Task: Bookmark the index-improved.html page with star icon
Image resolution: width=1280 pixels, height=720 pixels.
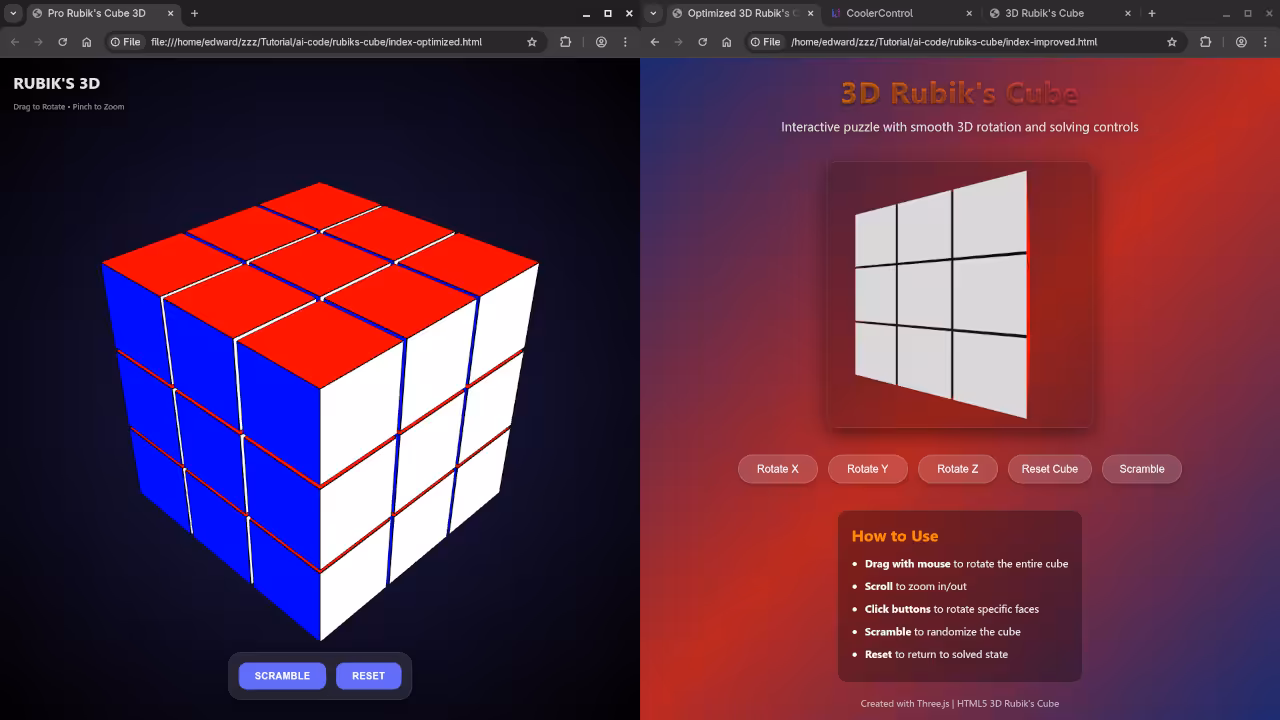Action: (1172, 42)
